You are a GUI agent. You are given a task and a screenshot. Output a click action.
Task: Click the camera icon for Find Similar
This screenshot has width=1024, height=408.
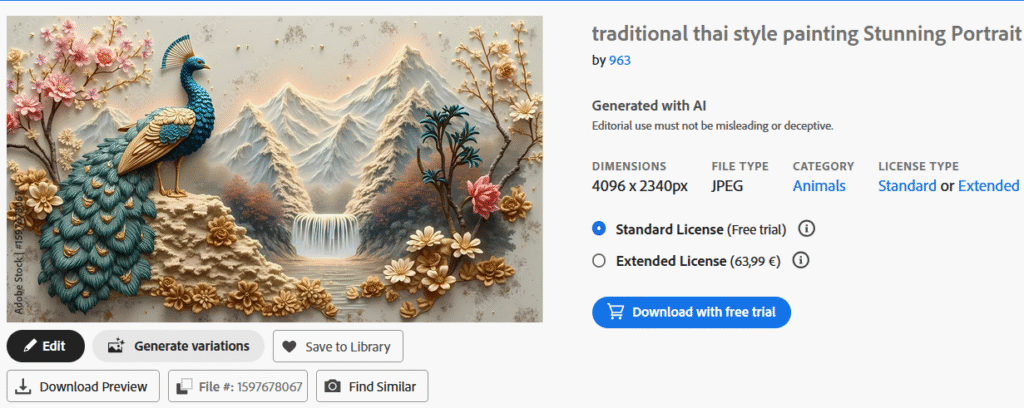click(x=333, y=386)
